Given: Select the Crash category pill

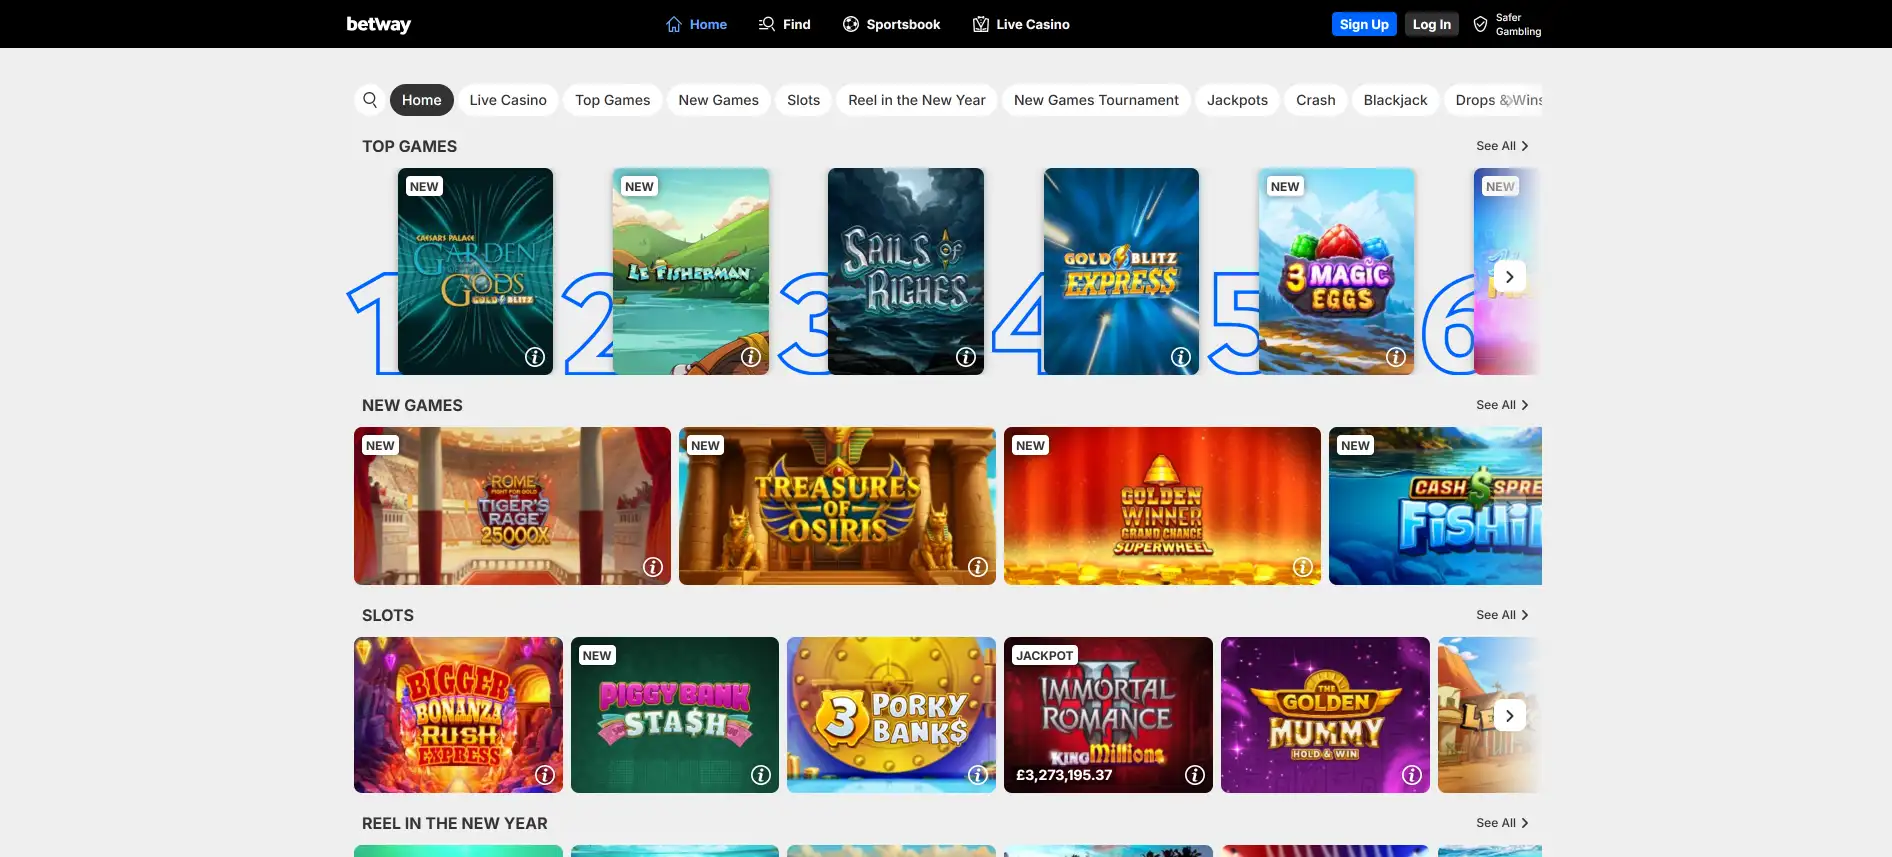Looking at the screenshot, I should 1316,100.
